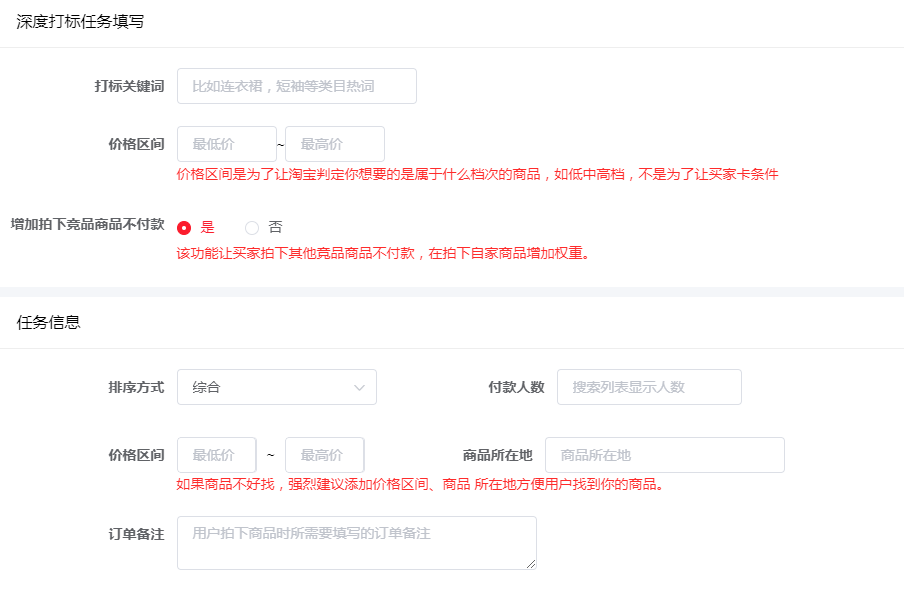The height and width of the screenshot is (598, 904).
Task: Focus 最低价 field in 任务信息 section
Action: [x=217, y=454]
